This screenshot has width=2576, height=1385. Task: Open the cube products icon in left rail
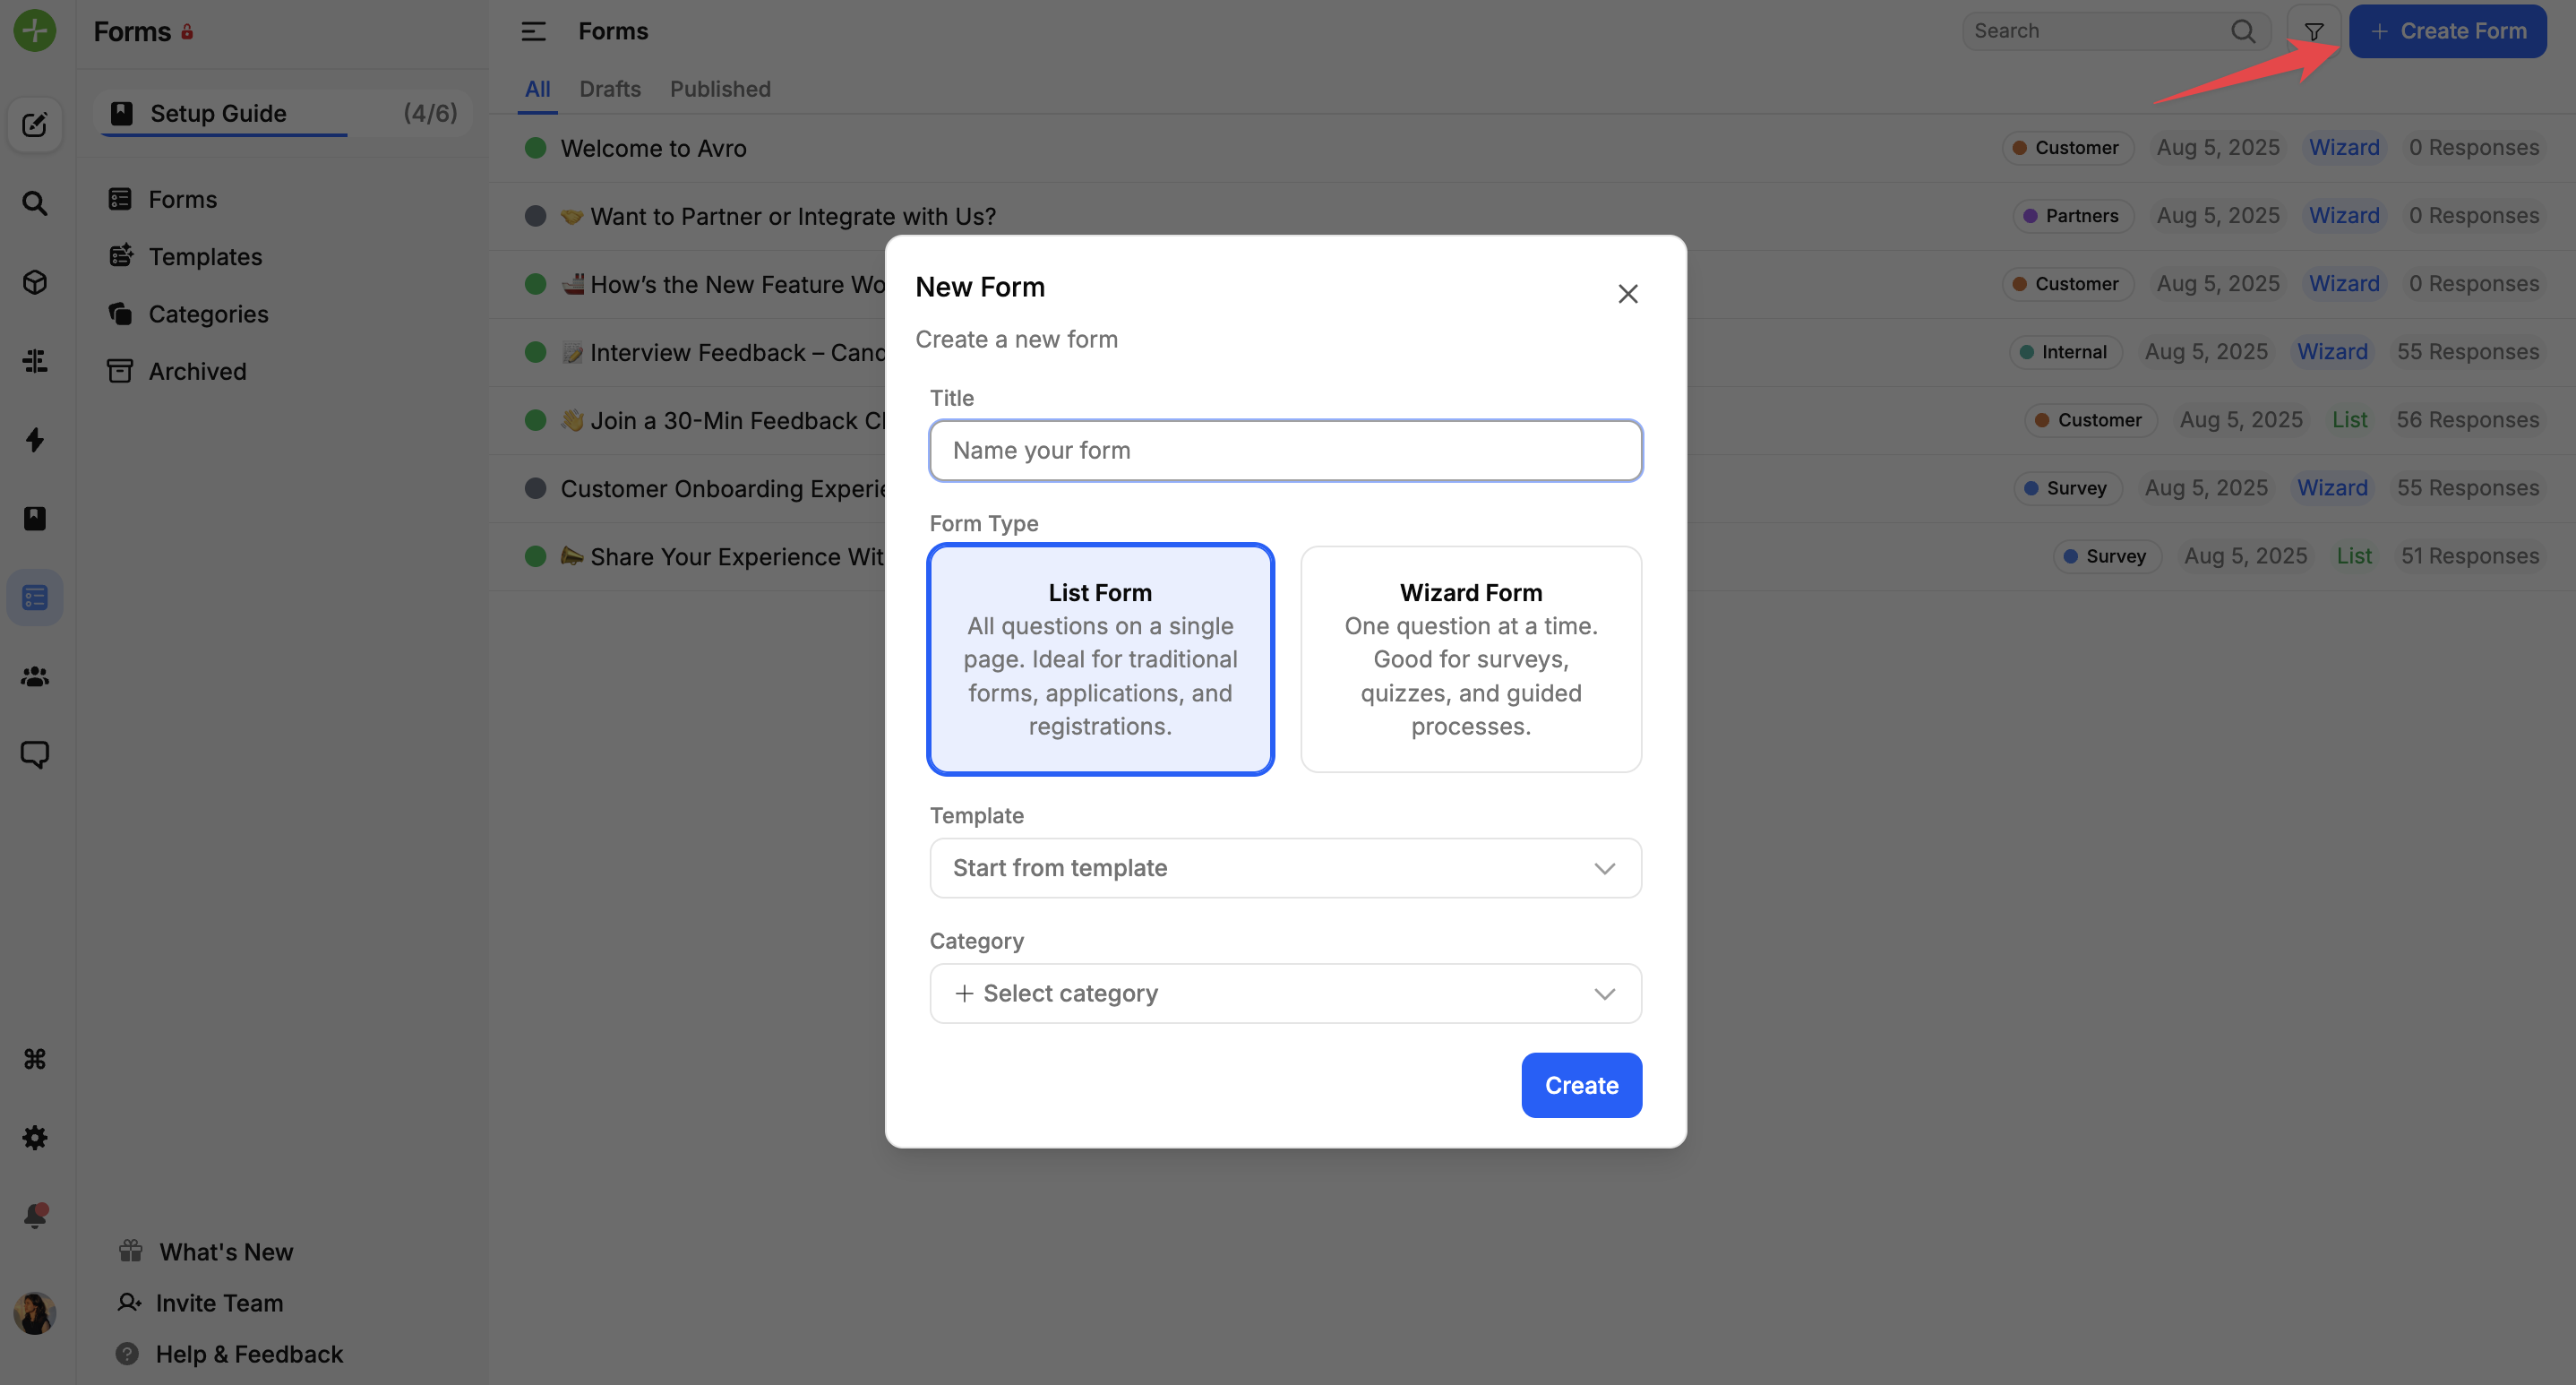pyautogui.click(x=35, y=283)
